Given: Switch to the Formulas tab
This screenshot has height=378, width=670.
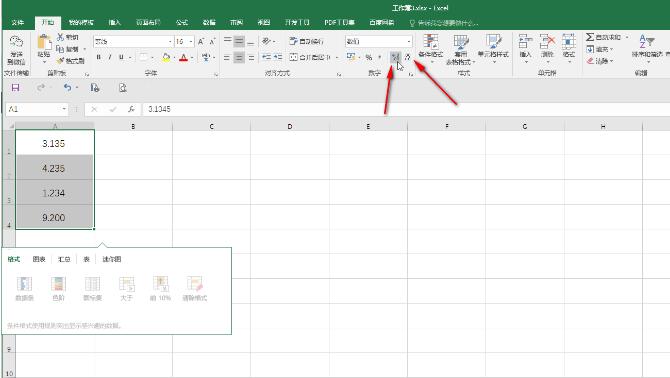Looking at the screenshot, I should (x=182, y=22).
